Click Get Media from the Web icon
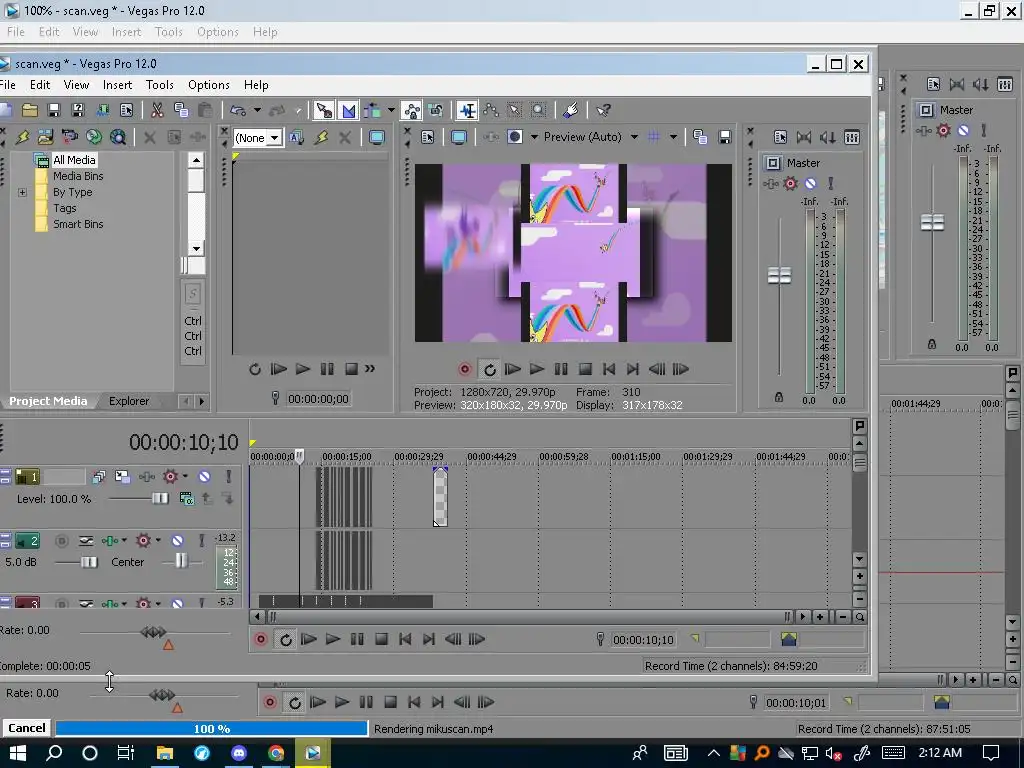This screenshot has width=1024, height=768. coord(118,137)
